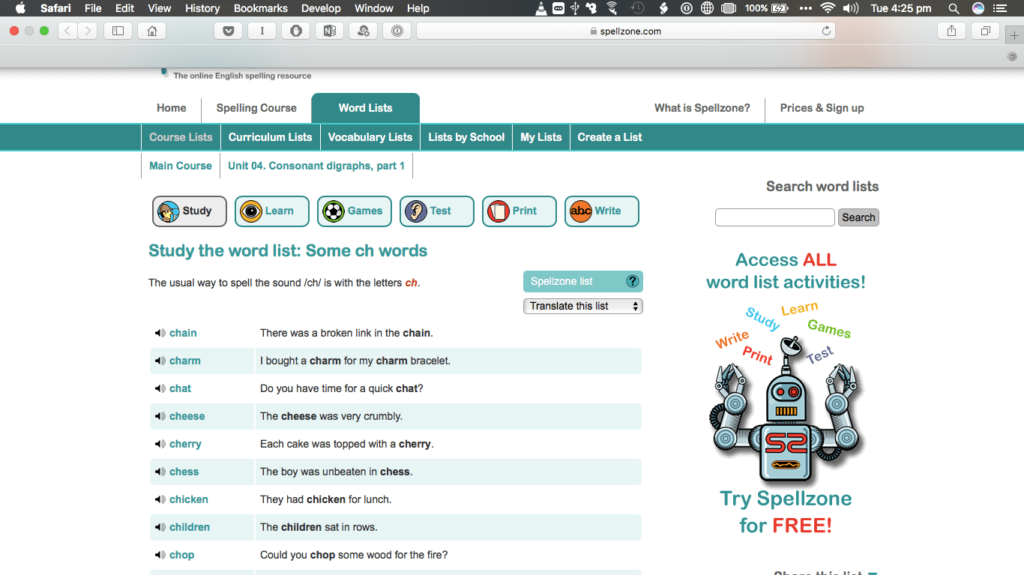Screen dimensions: 1024x575
Task: Add a new tab with plus icon
Action: tap(1014, 35)
